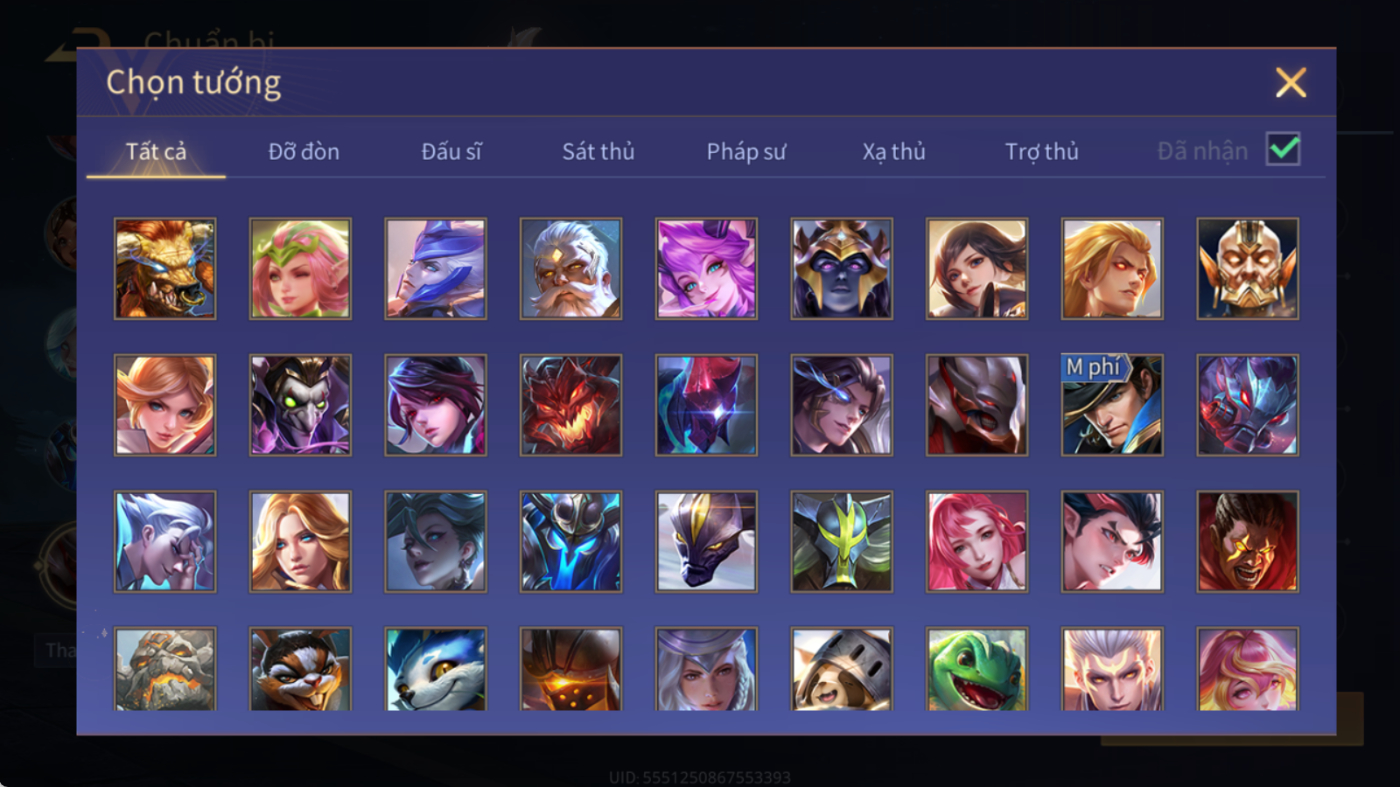The height and width of the screenshot is (787, 1400).
Task: Pick the red demon-faced hero portrait
Action: [x=570, y=405]
